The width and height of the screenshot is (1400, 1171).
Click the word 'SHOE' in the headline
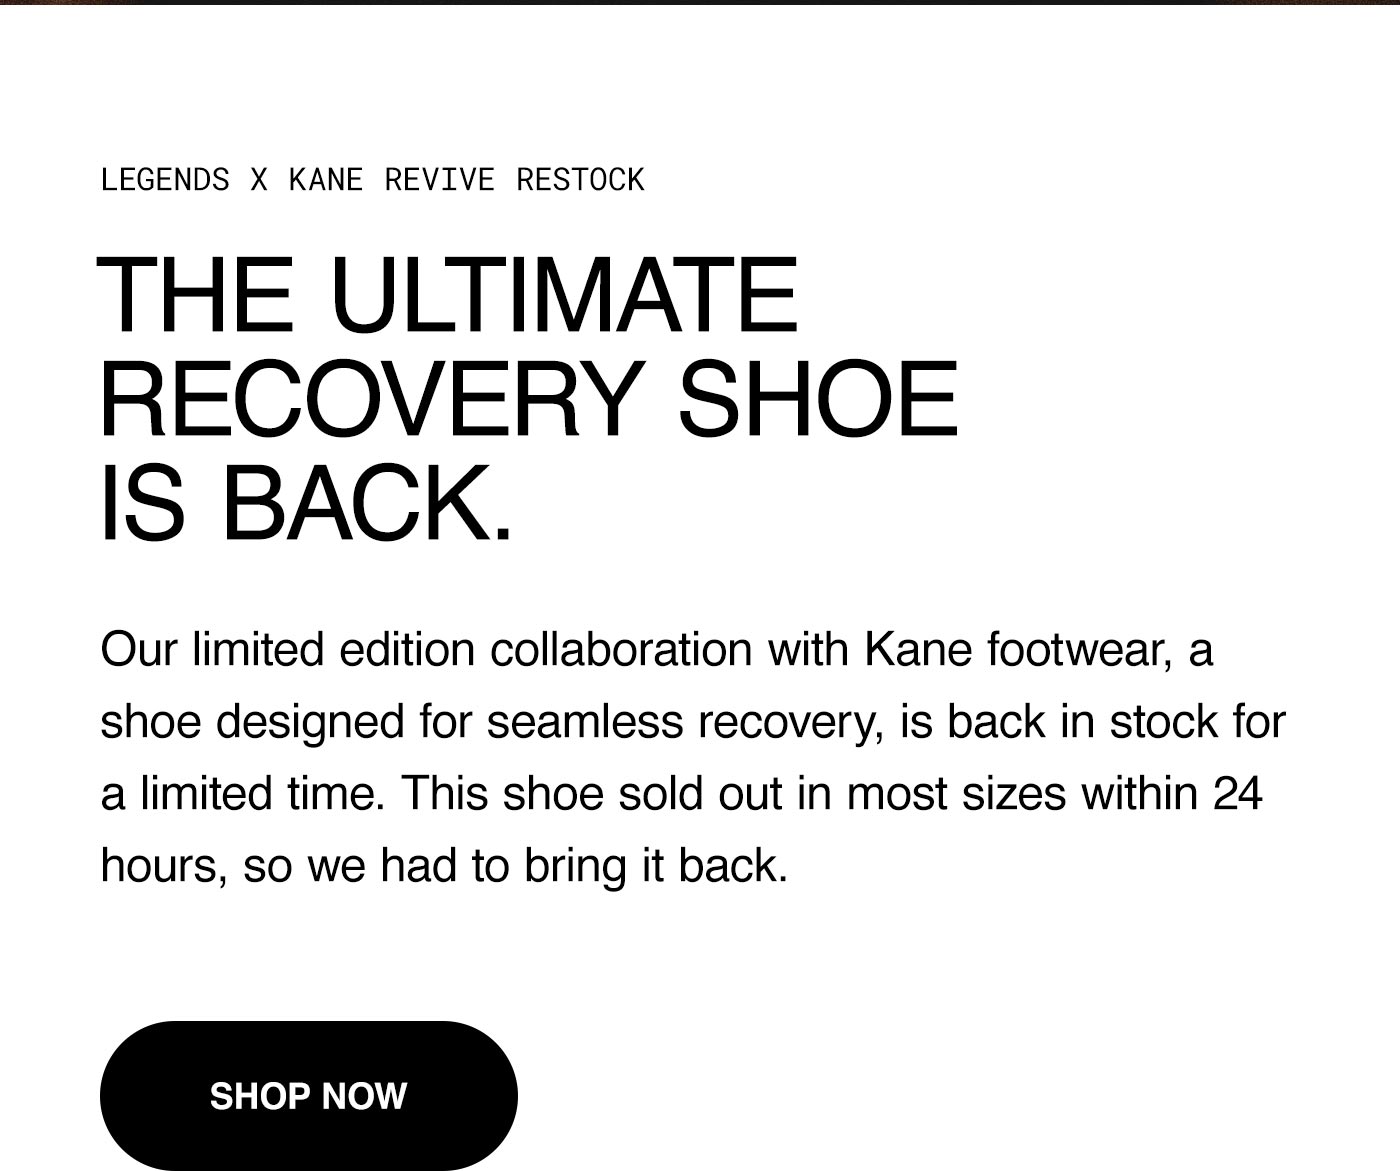pyautogui.click(x=818, y=398)
